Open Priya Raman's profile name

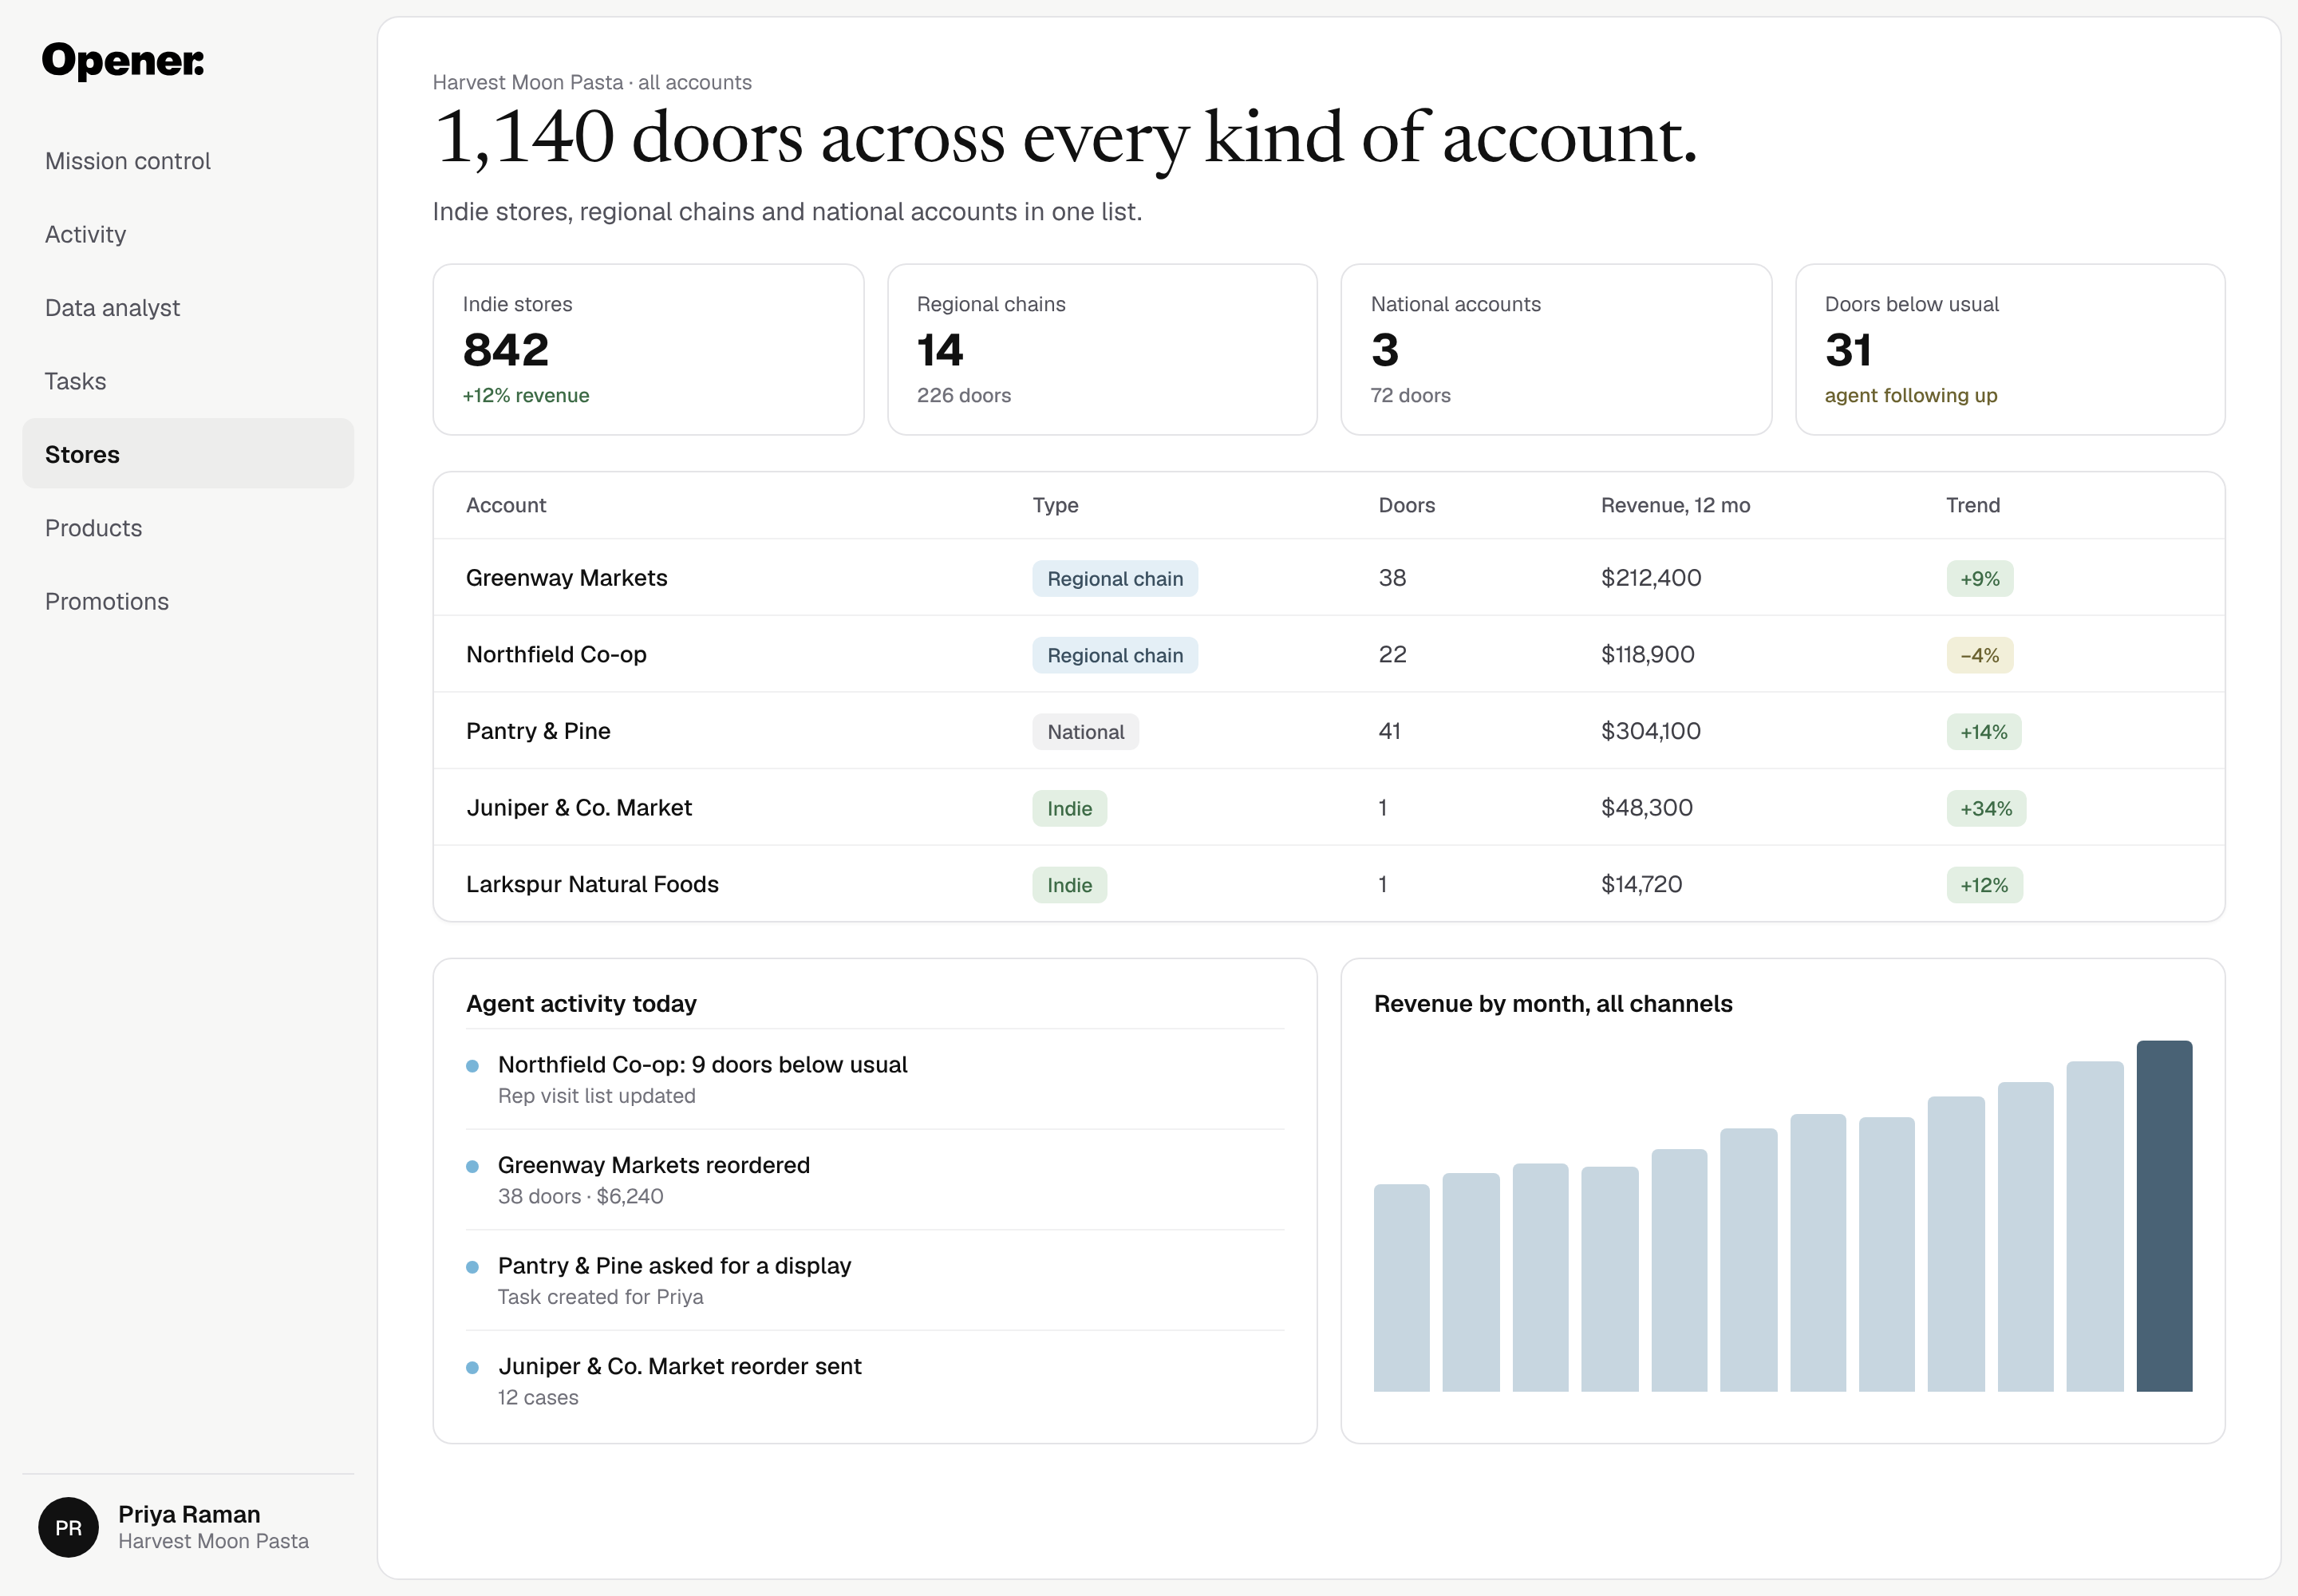pos(189,1514)
